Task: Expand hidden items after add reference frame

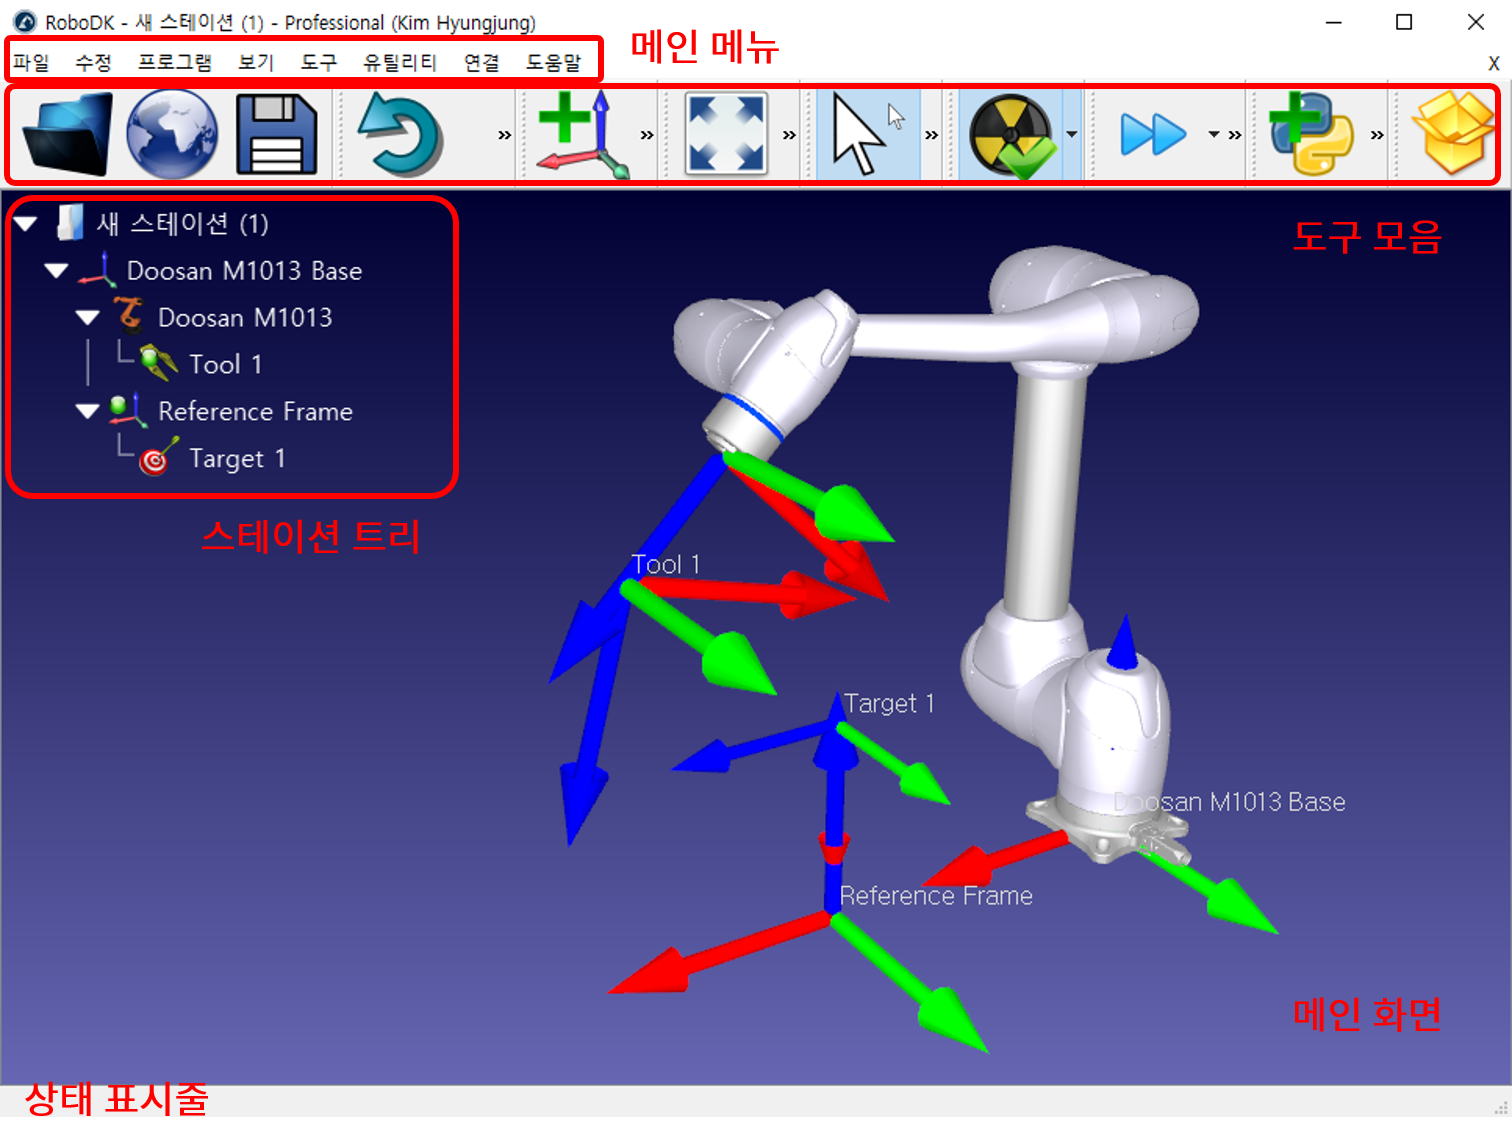Action: [646, 135]
